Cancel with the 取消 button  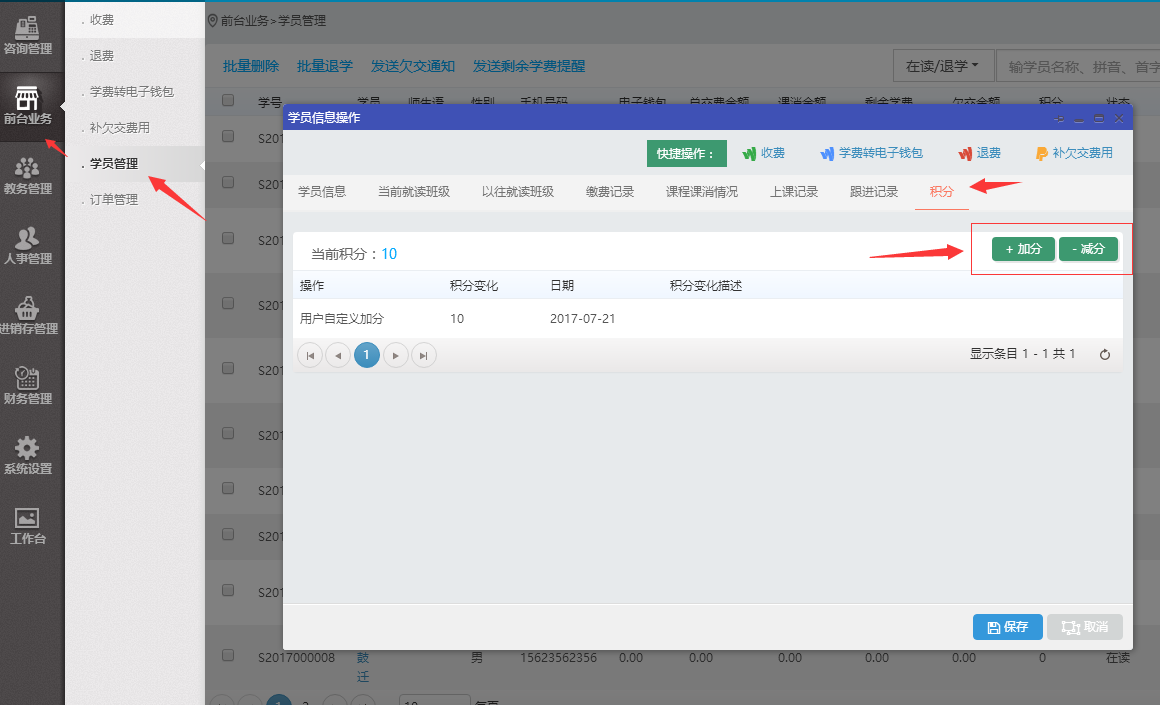point(1085,627)
